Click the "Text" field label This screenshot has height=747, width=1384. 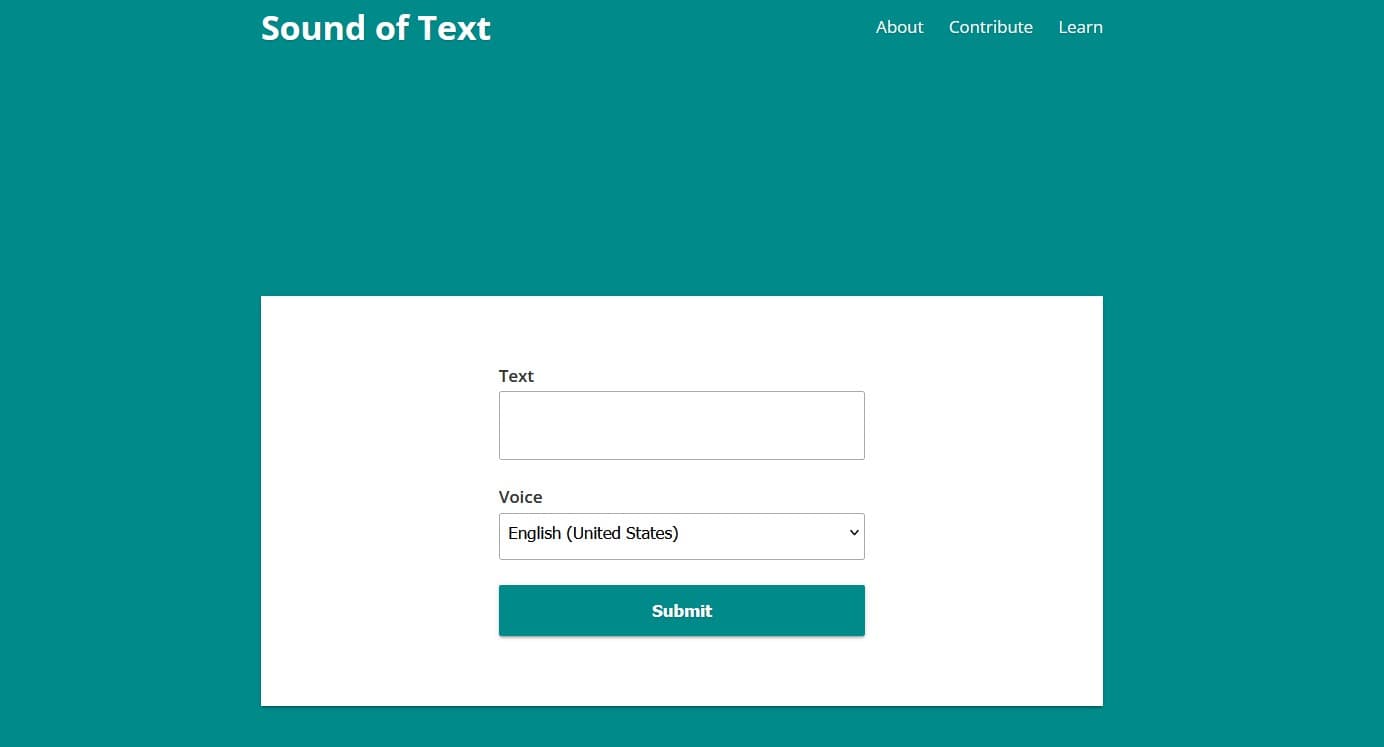[x=516, y=376]
